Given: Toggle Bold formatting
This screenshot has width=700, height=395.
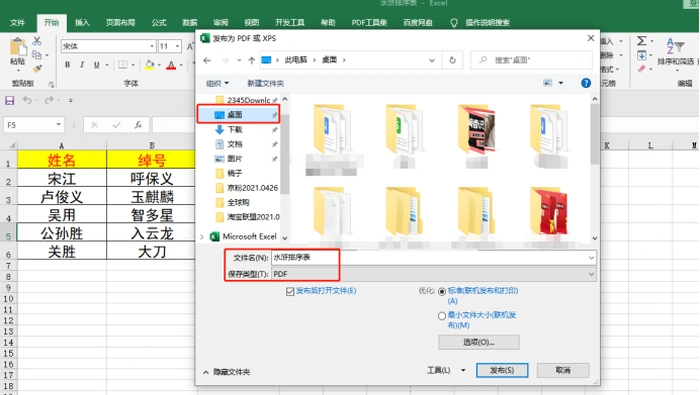Looking at the screenshot, I should [67, 65].
